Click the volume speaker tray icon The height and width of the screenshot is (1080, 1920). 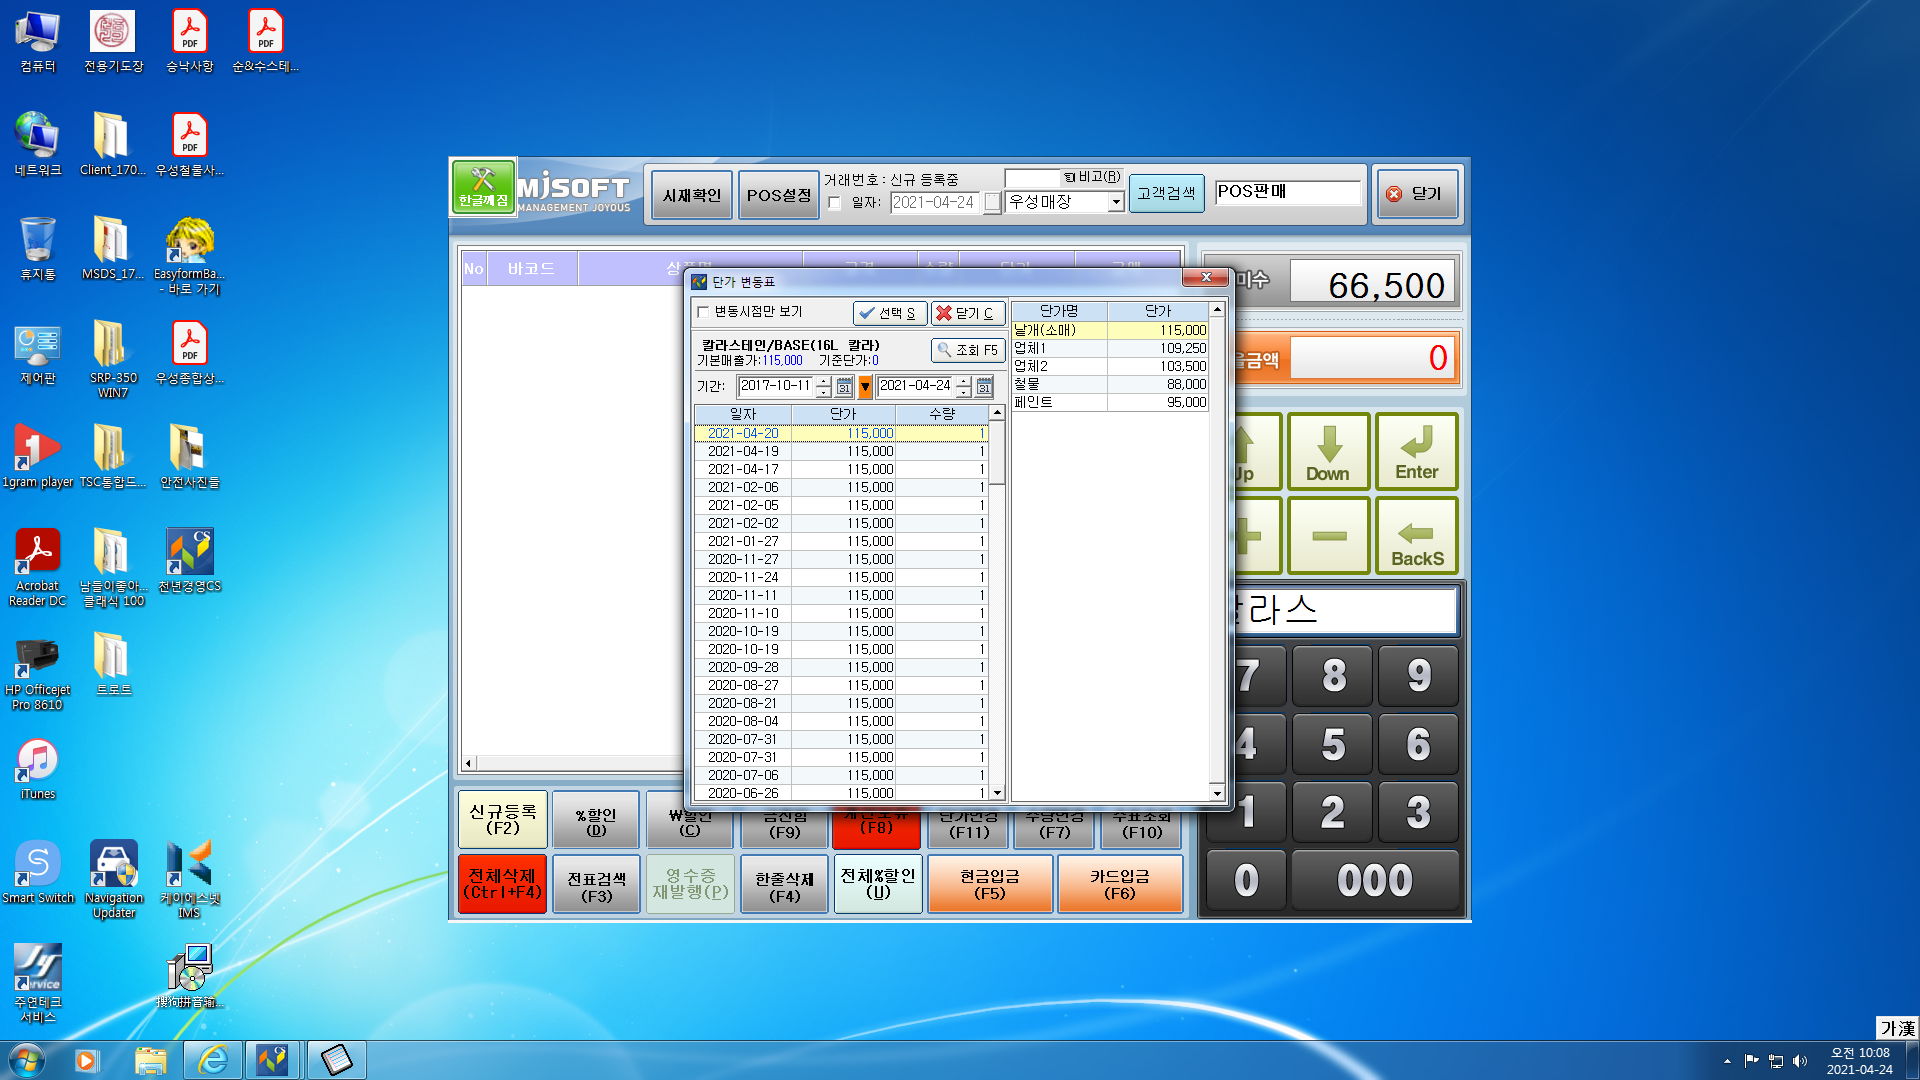[1800, 1061]
